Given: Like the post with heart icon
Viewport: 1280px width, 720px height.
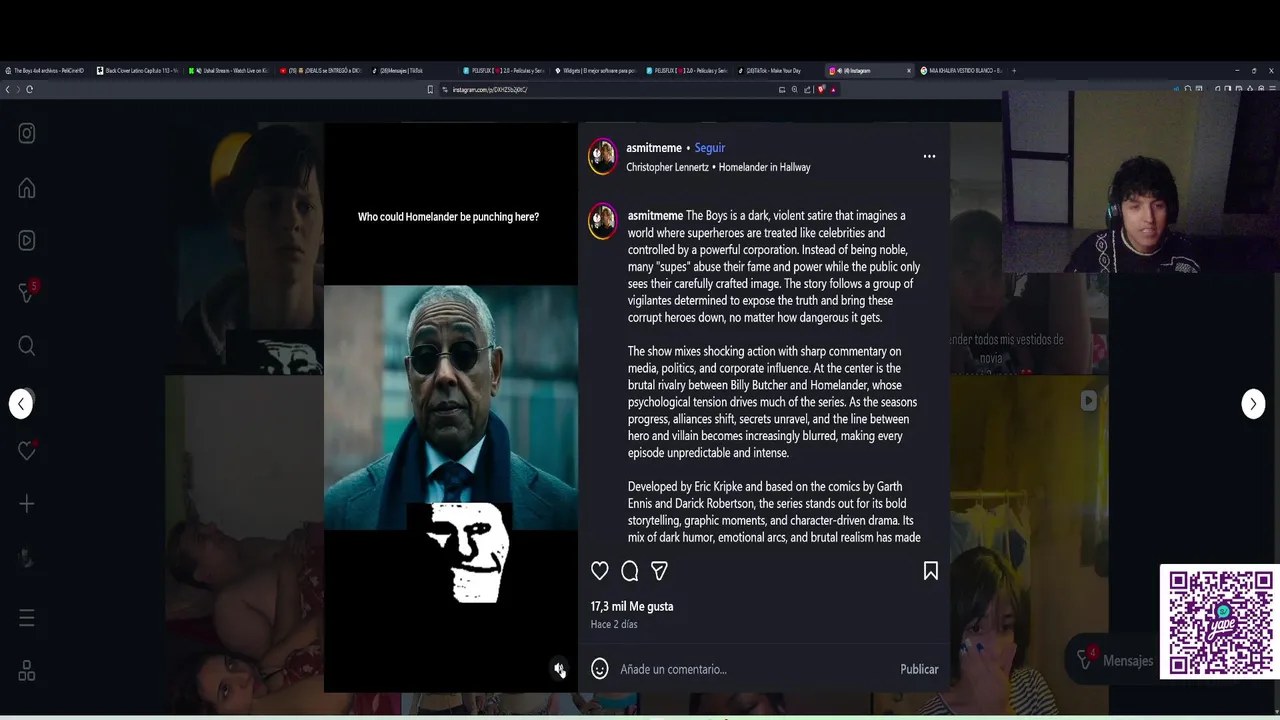Looking at the screenshot, I should pos(600,571).
